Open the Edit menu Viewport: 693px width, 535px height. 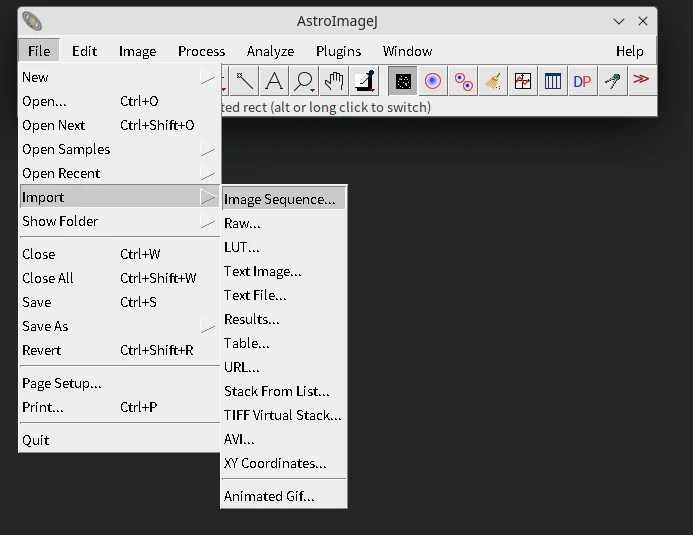tap(84, 51)
